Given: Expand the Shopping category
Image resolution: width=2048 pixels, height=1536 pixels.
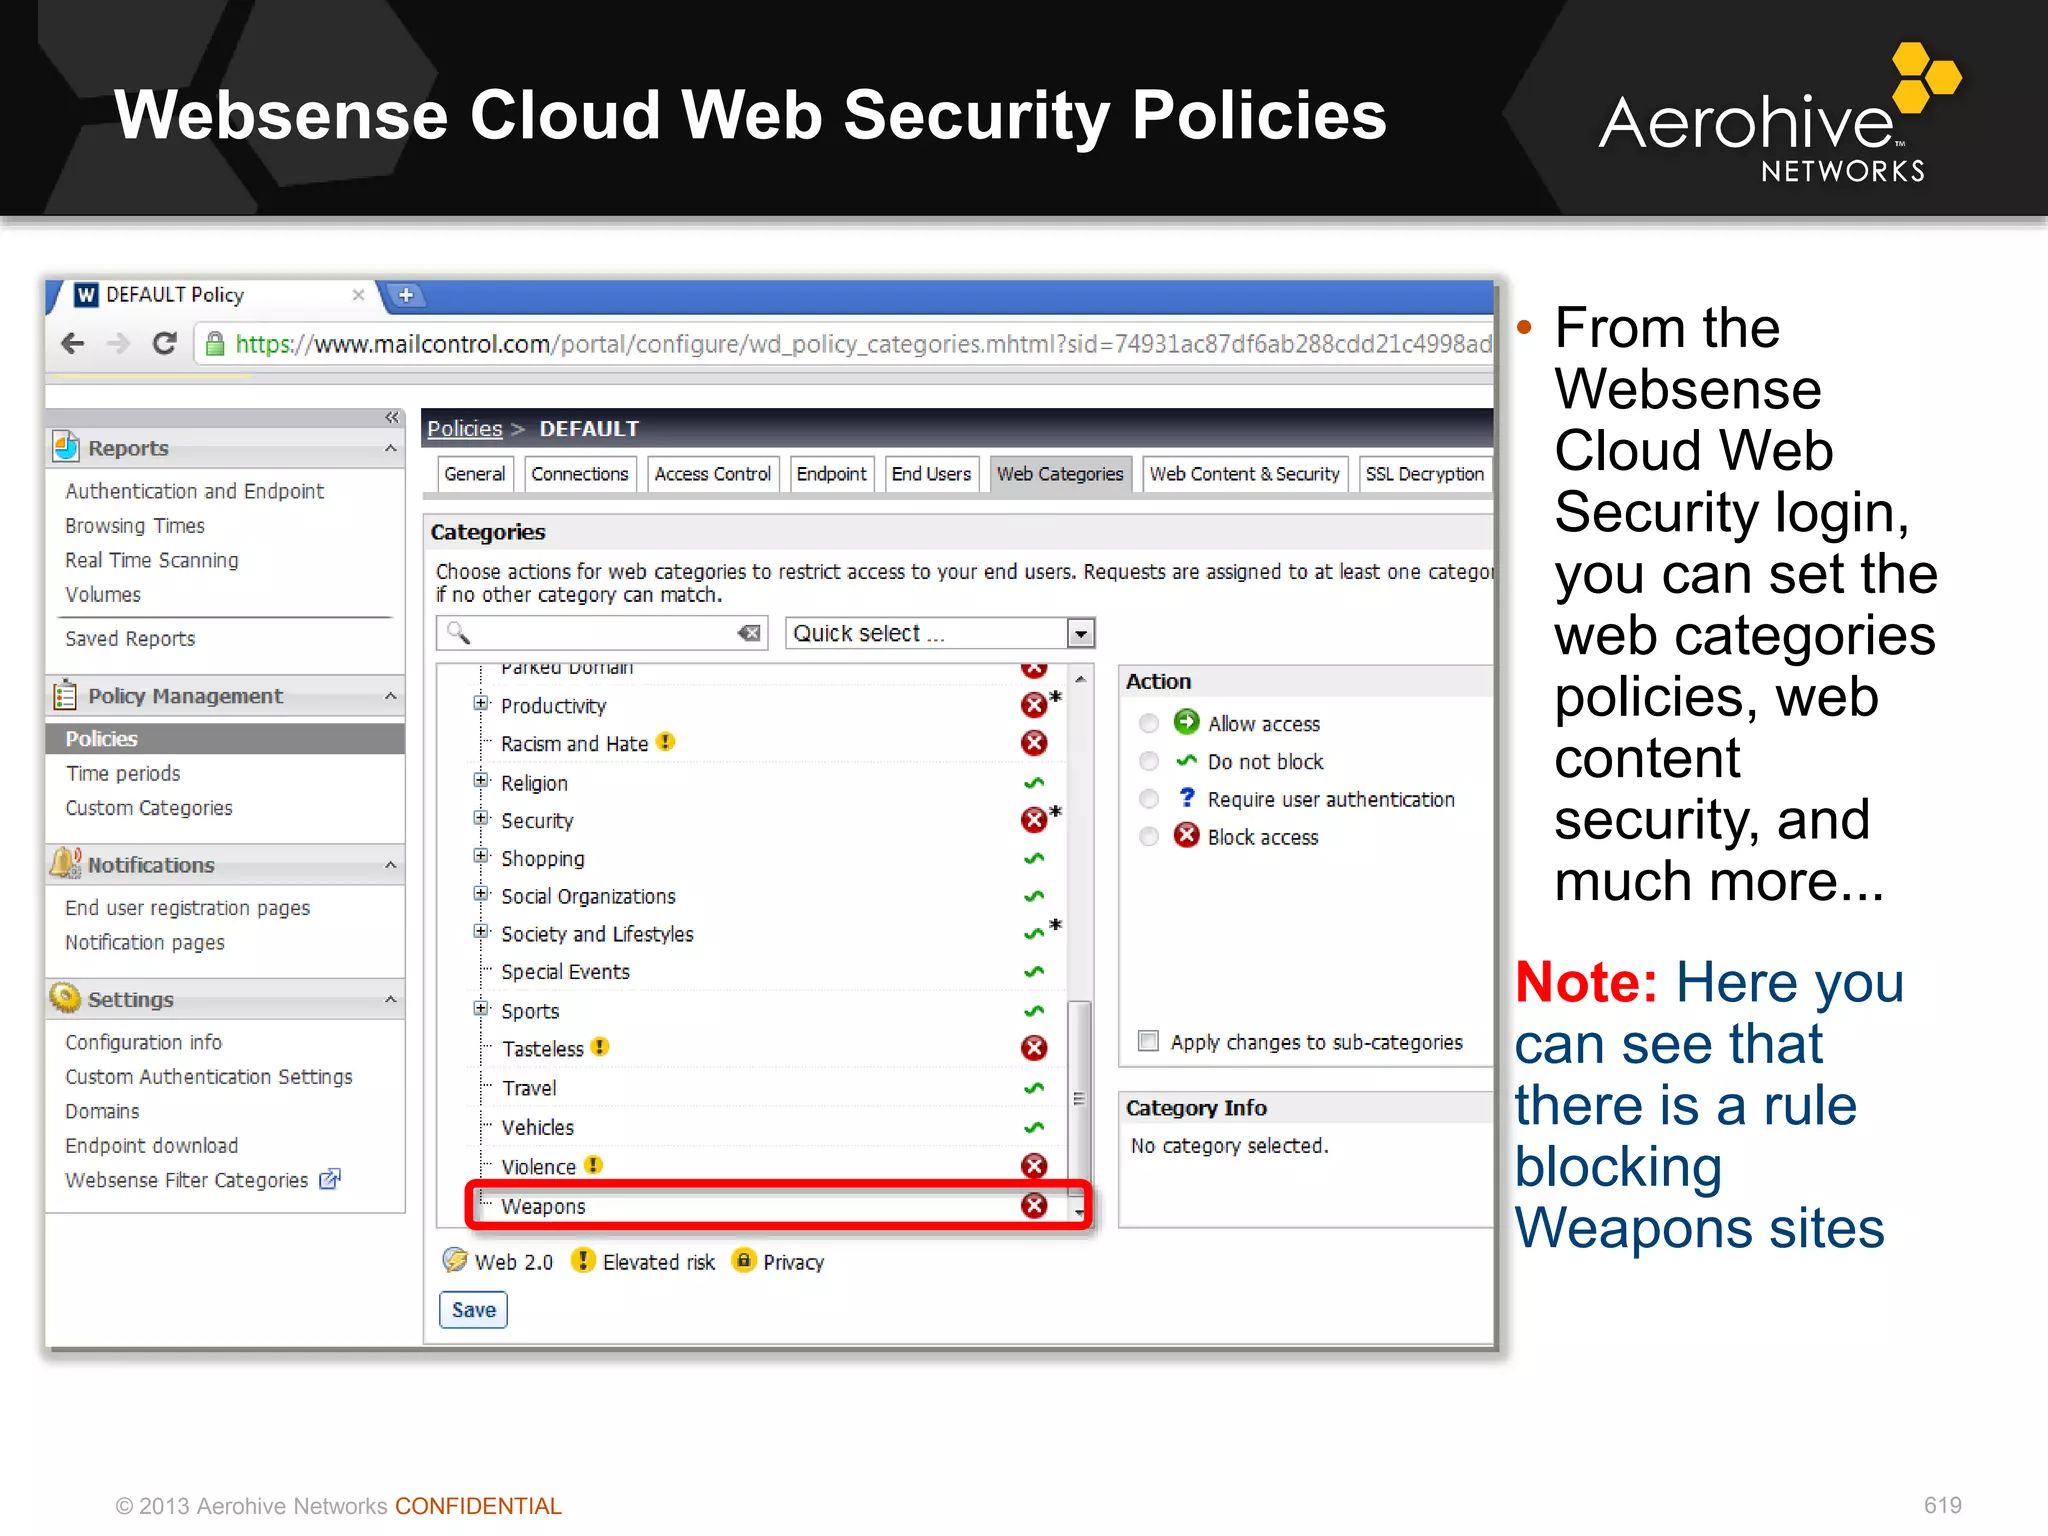Looking at the screenshot, I should [481, 857].
